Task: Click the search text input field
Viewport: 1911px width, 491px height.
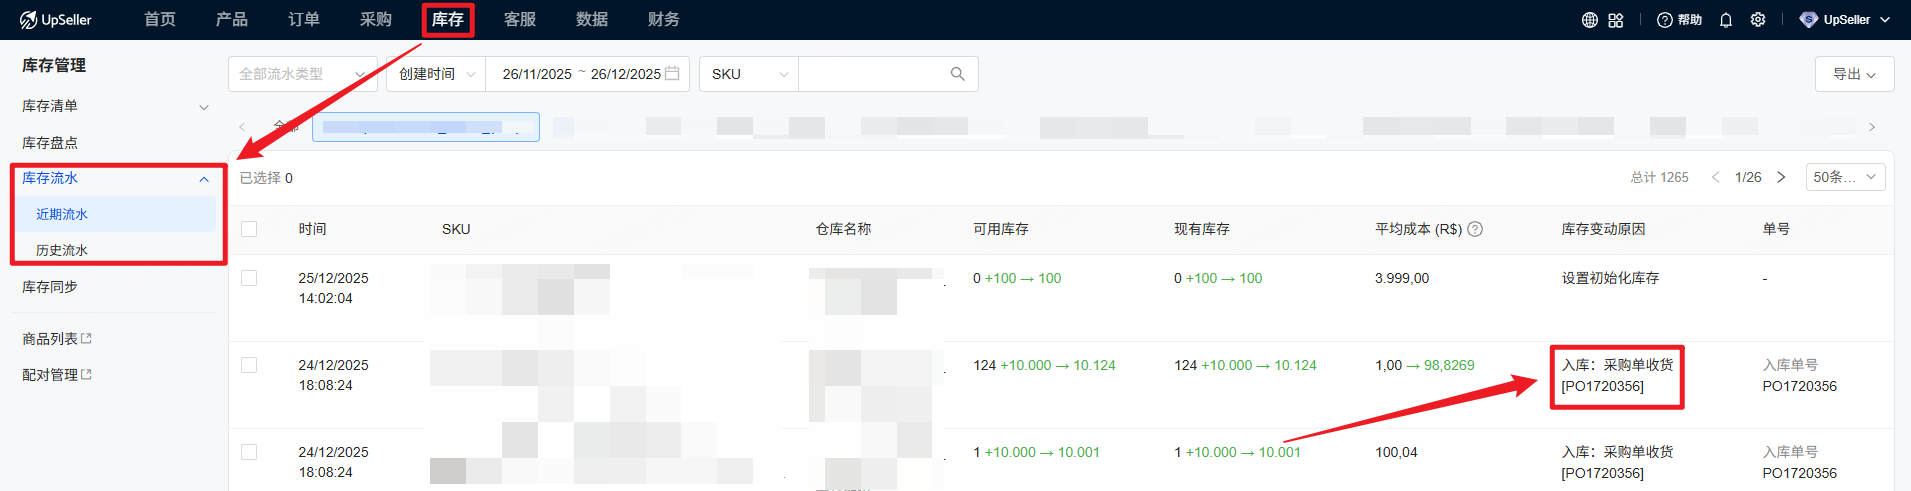Action: [870, 74]
